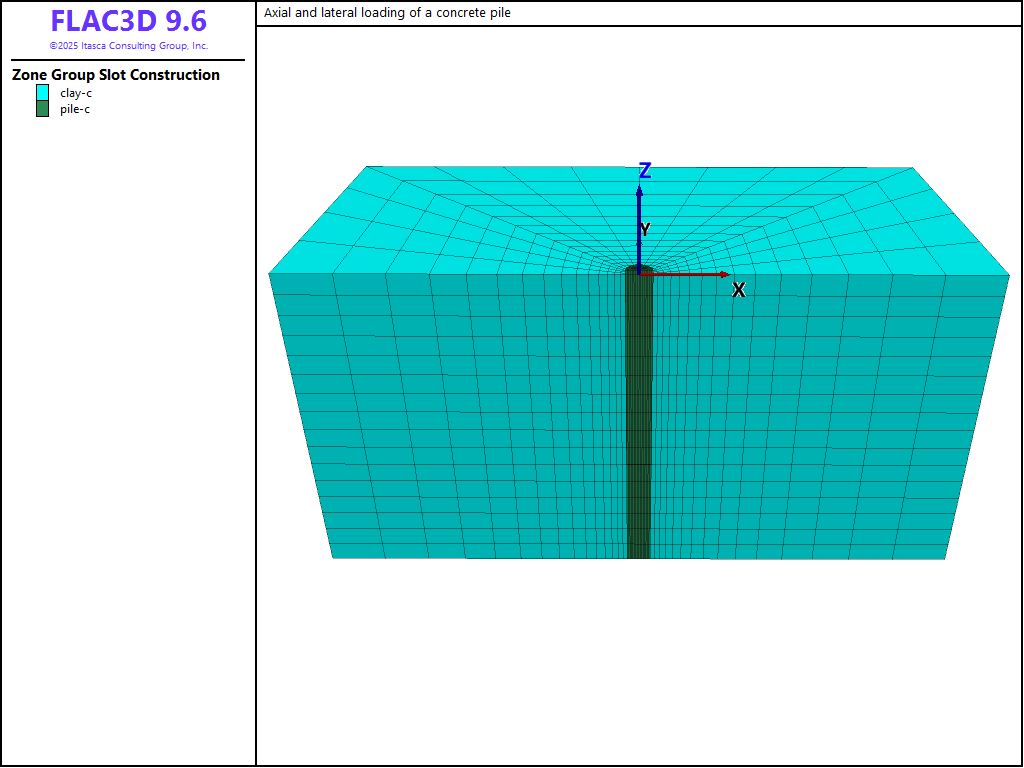The image size is (1024, 768).
Task: Click the bottom-left corner of the clay front face
Action: tap(333, 557)
